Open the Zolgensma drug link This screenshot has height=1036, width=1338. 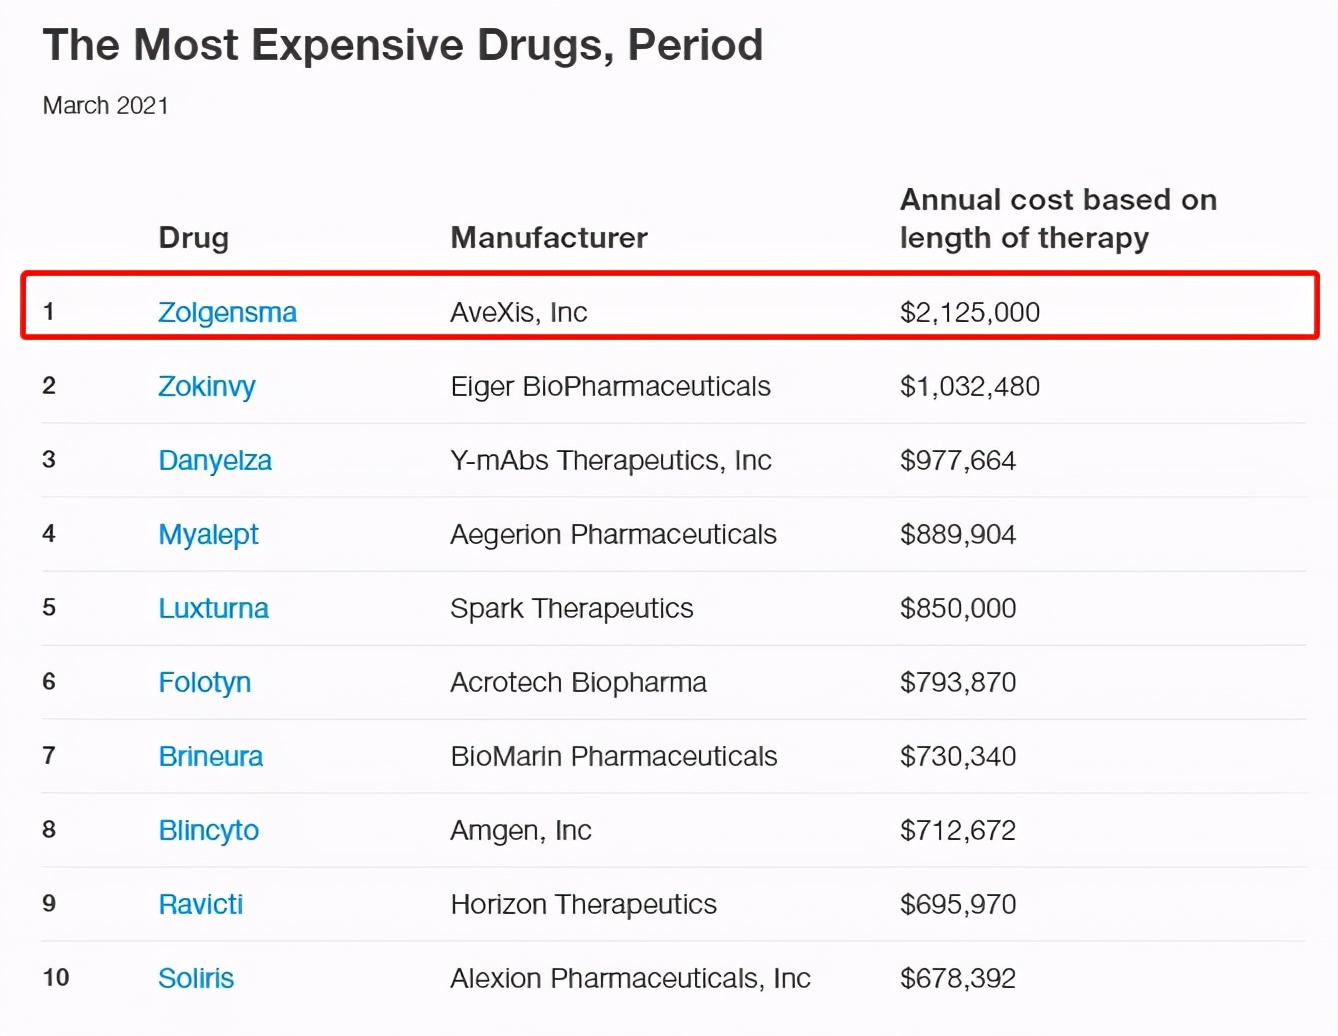[x=227, y=313]
